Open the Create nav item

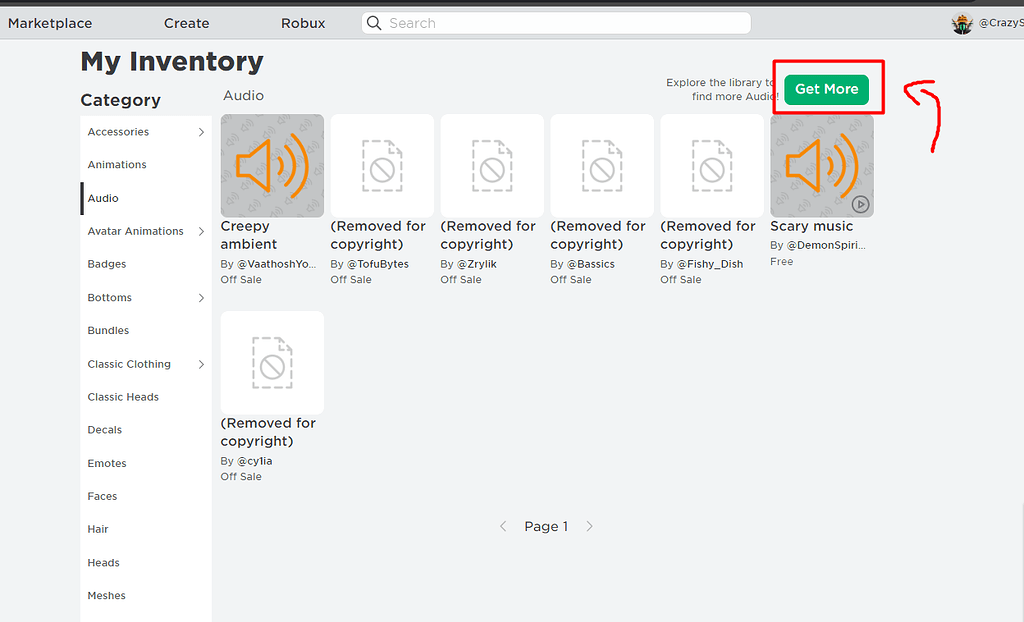[x=187, y=24]
